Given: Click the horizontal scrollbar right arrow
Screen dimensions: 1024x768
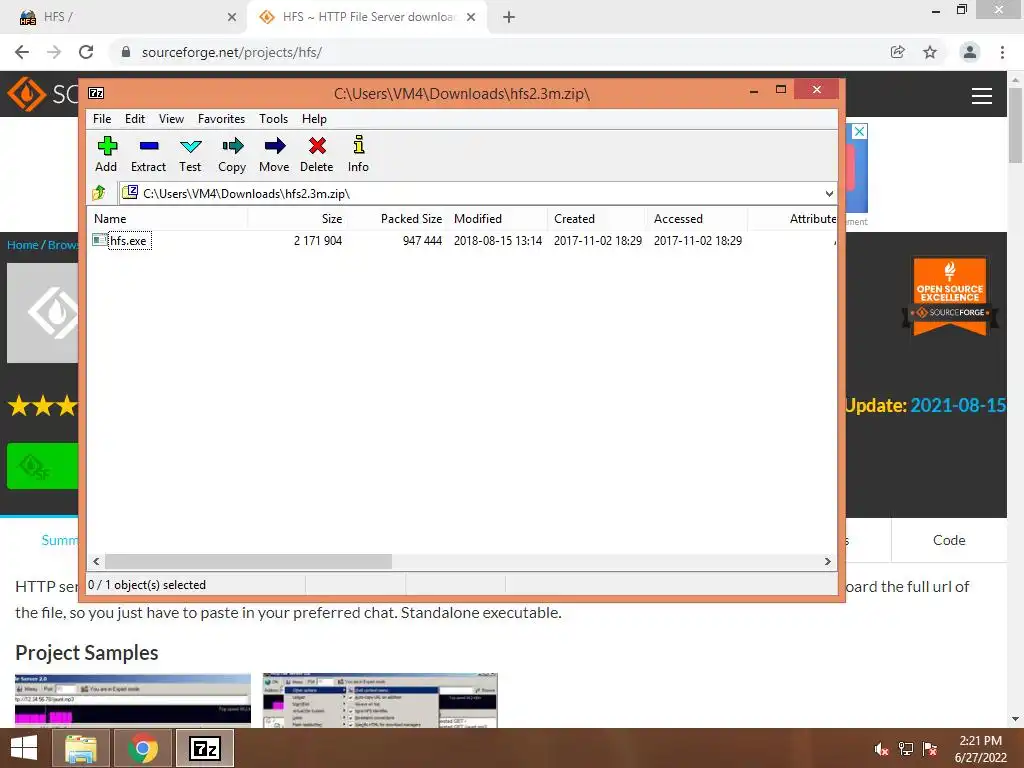Looking at the screenshot, I should (828, 562).
